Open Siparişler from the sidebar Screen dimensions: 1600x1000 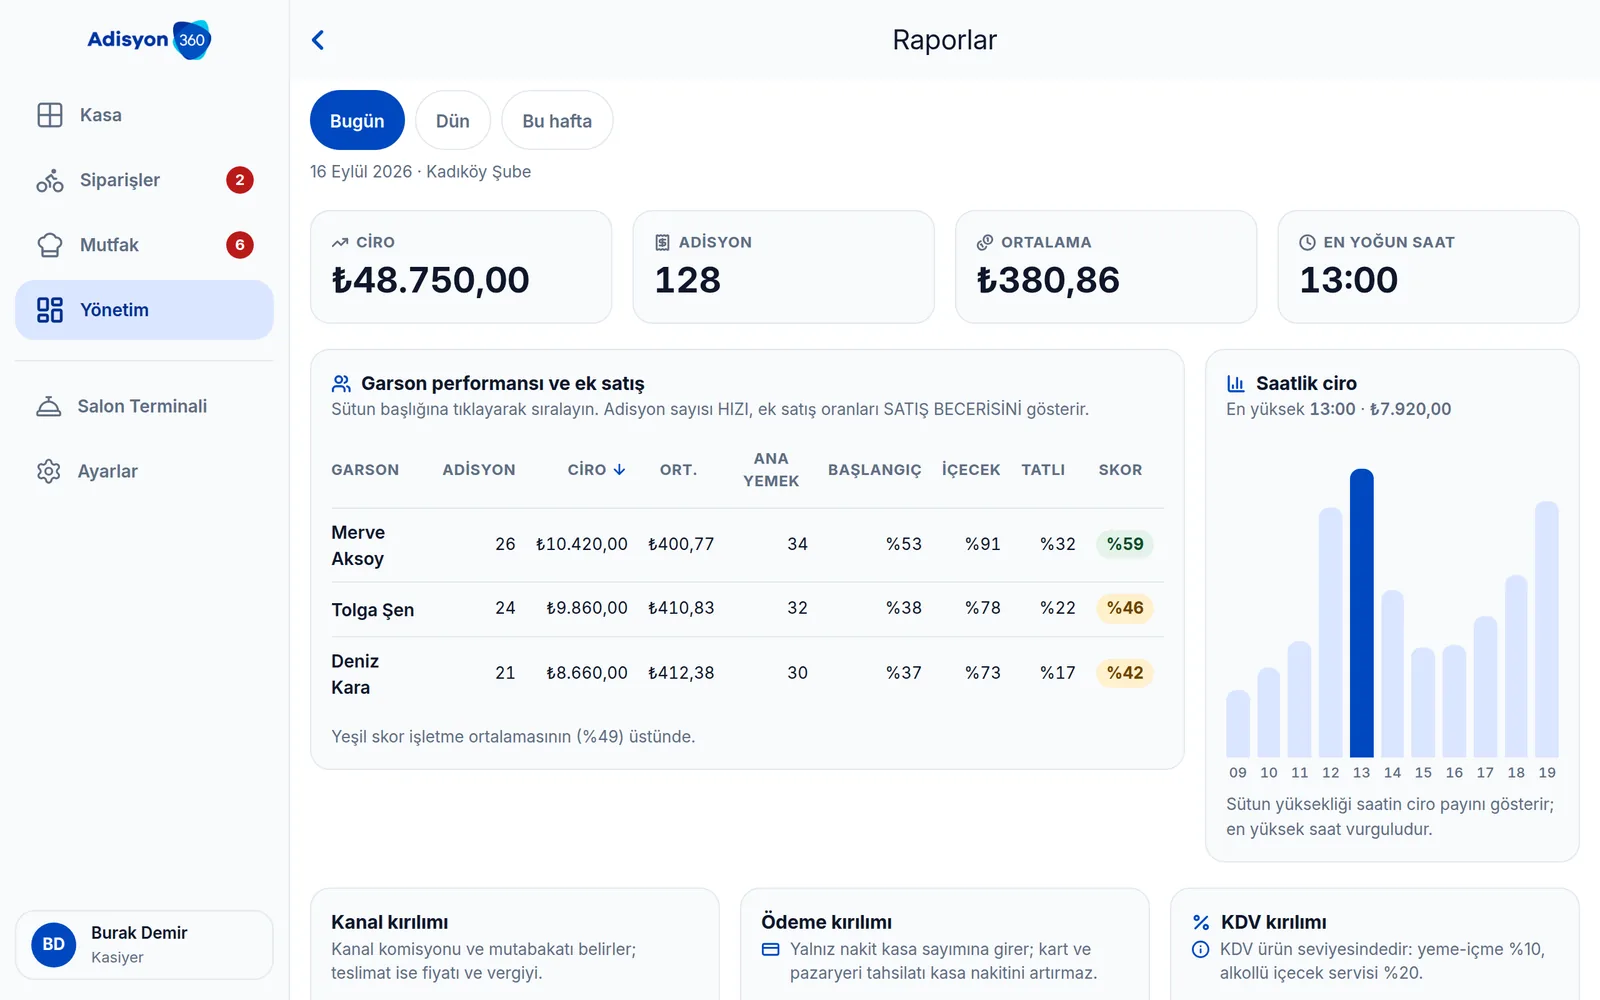(144, 180)
